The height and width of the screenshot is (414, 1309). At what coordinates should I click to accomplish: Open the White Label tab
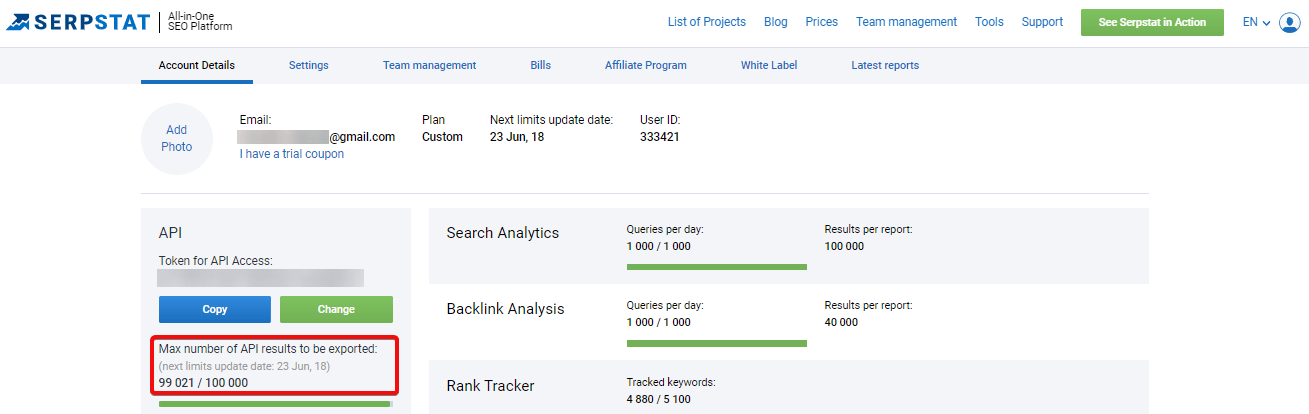coord(769,66)
